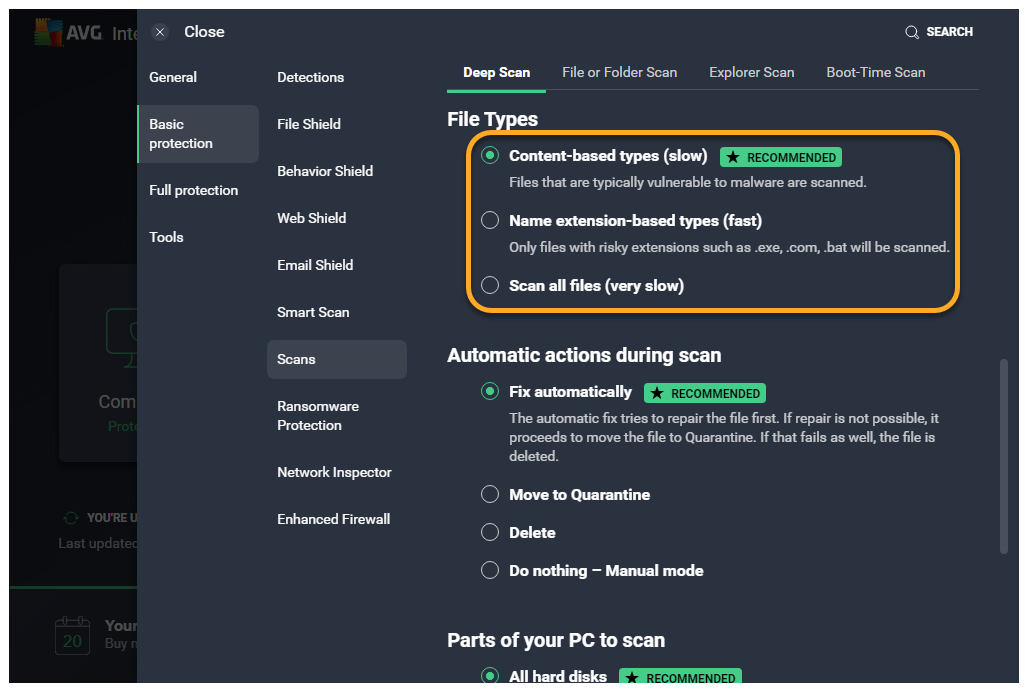Click the refresh update icon
This screenshot has height=692, width=1029.
click(x=70, y=518)
